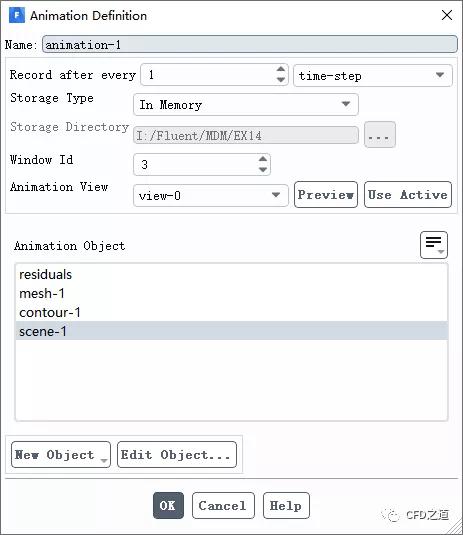Open the New Object dropdown button

point(61,454)
